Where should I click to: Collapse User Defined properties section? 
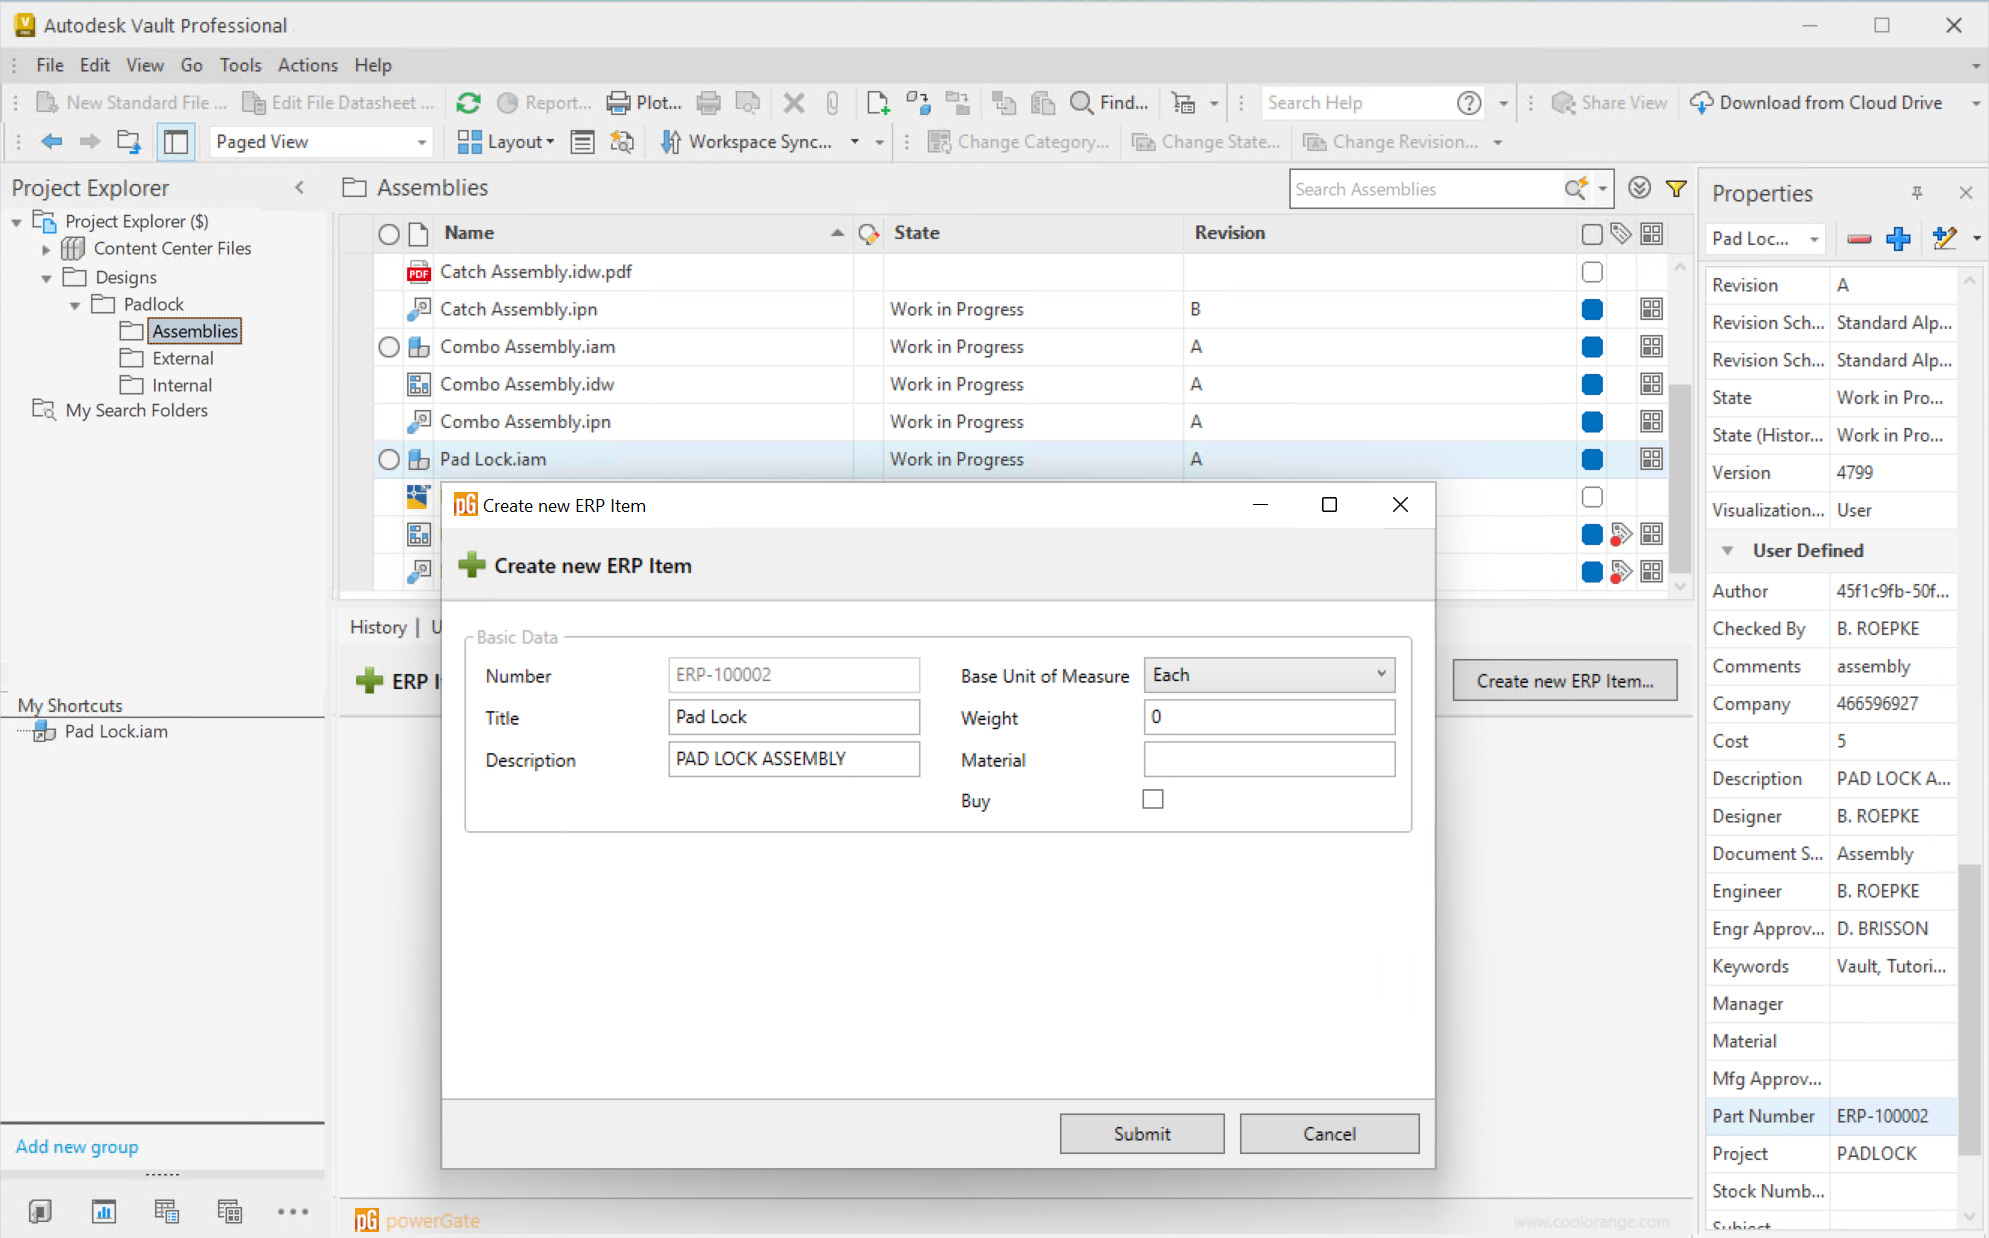(1727, 551)
